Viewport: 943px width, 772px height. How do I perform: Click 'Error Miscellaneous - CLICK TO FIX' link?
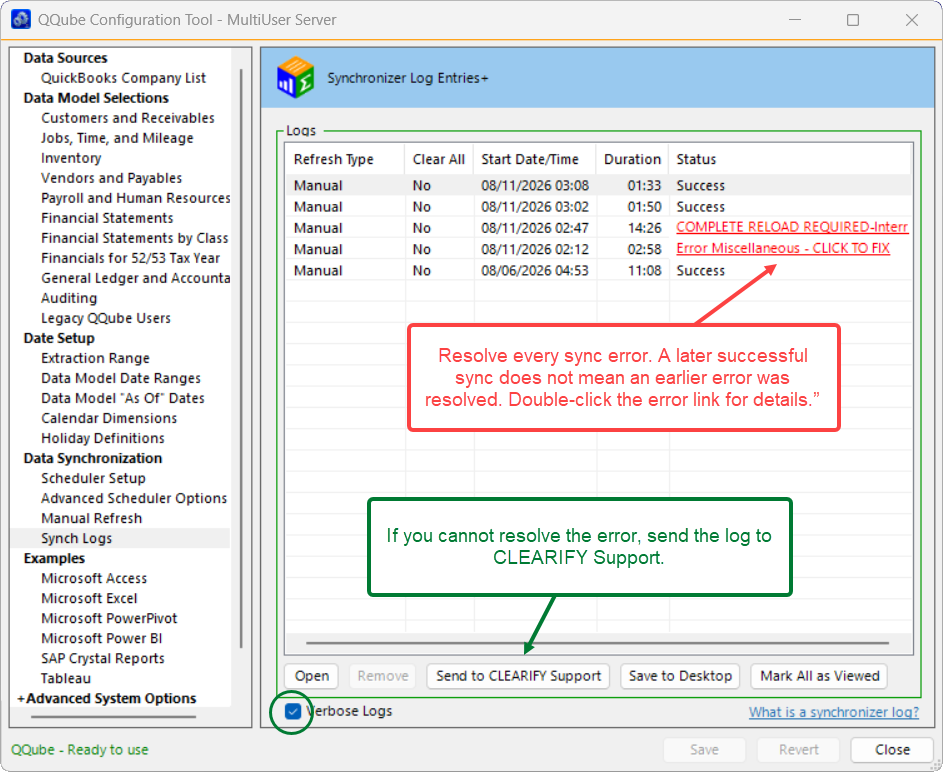pyautogui.click(x=783, y=248)
